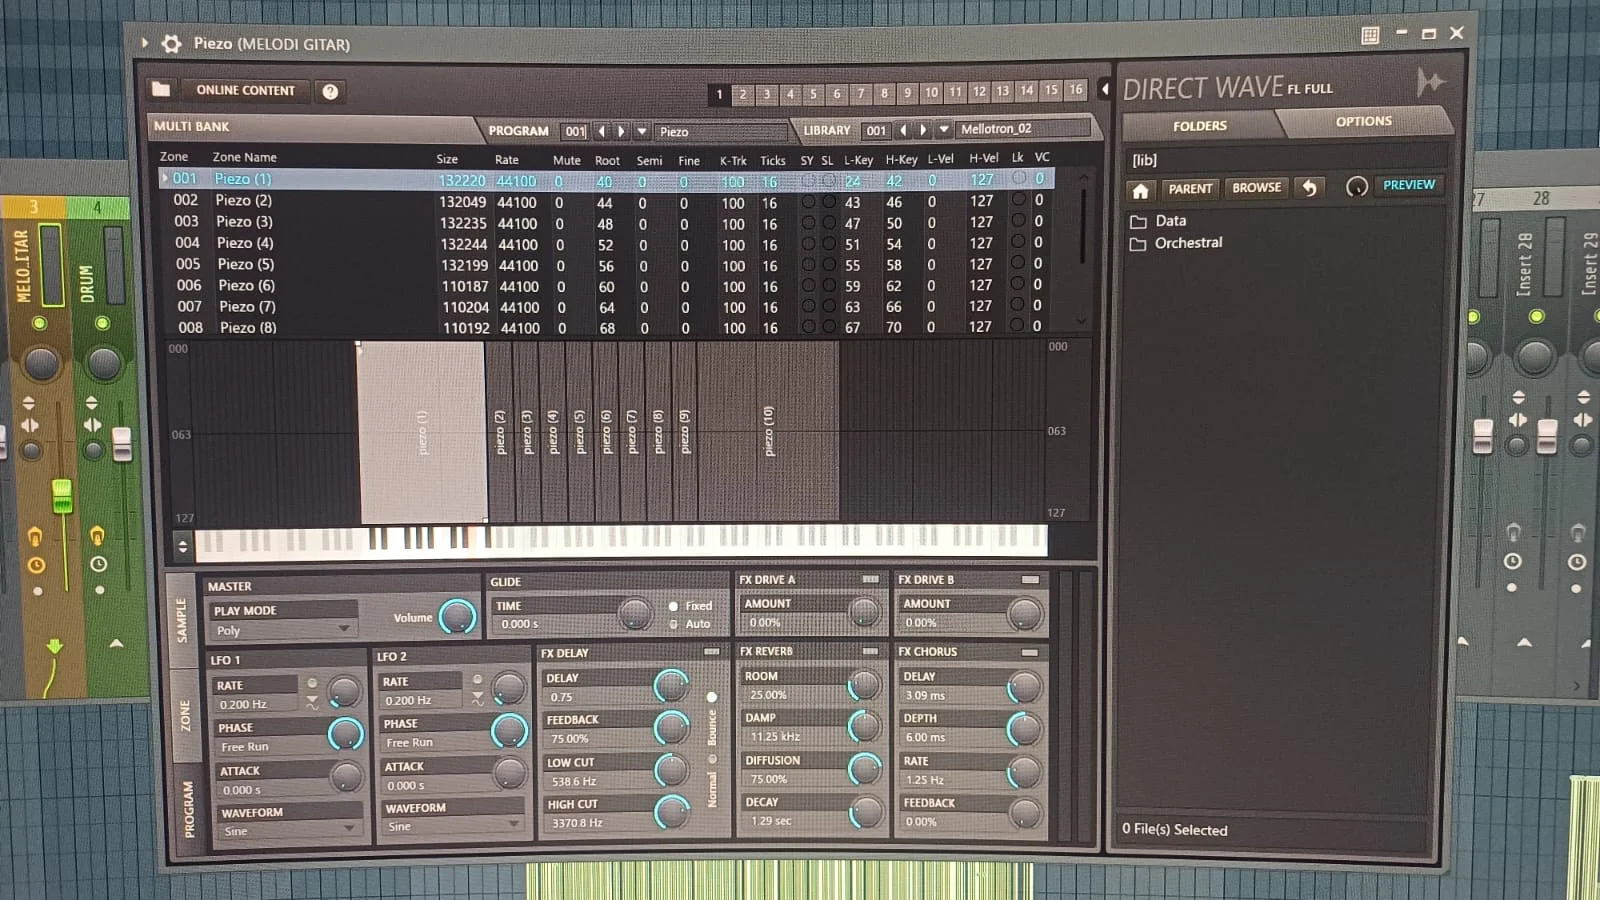1600x900 pixels.
Task: Click the folder icon beside Online Content
Action: (x=161, y=90)
